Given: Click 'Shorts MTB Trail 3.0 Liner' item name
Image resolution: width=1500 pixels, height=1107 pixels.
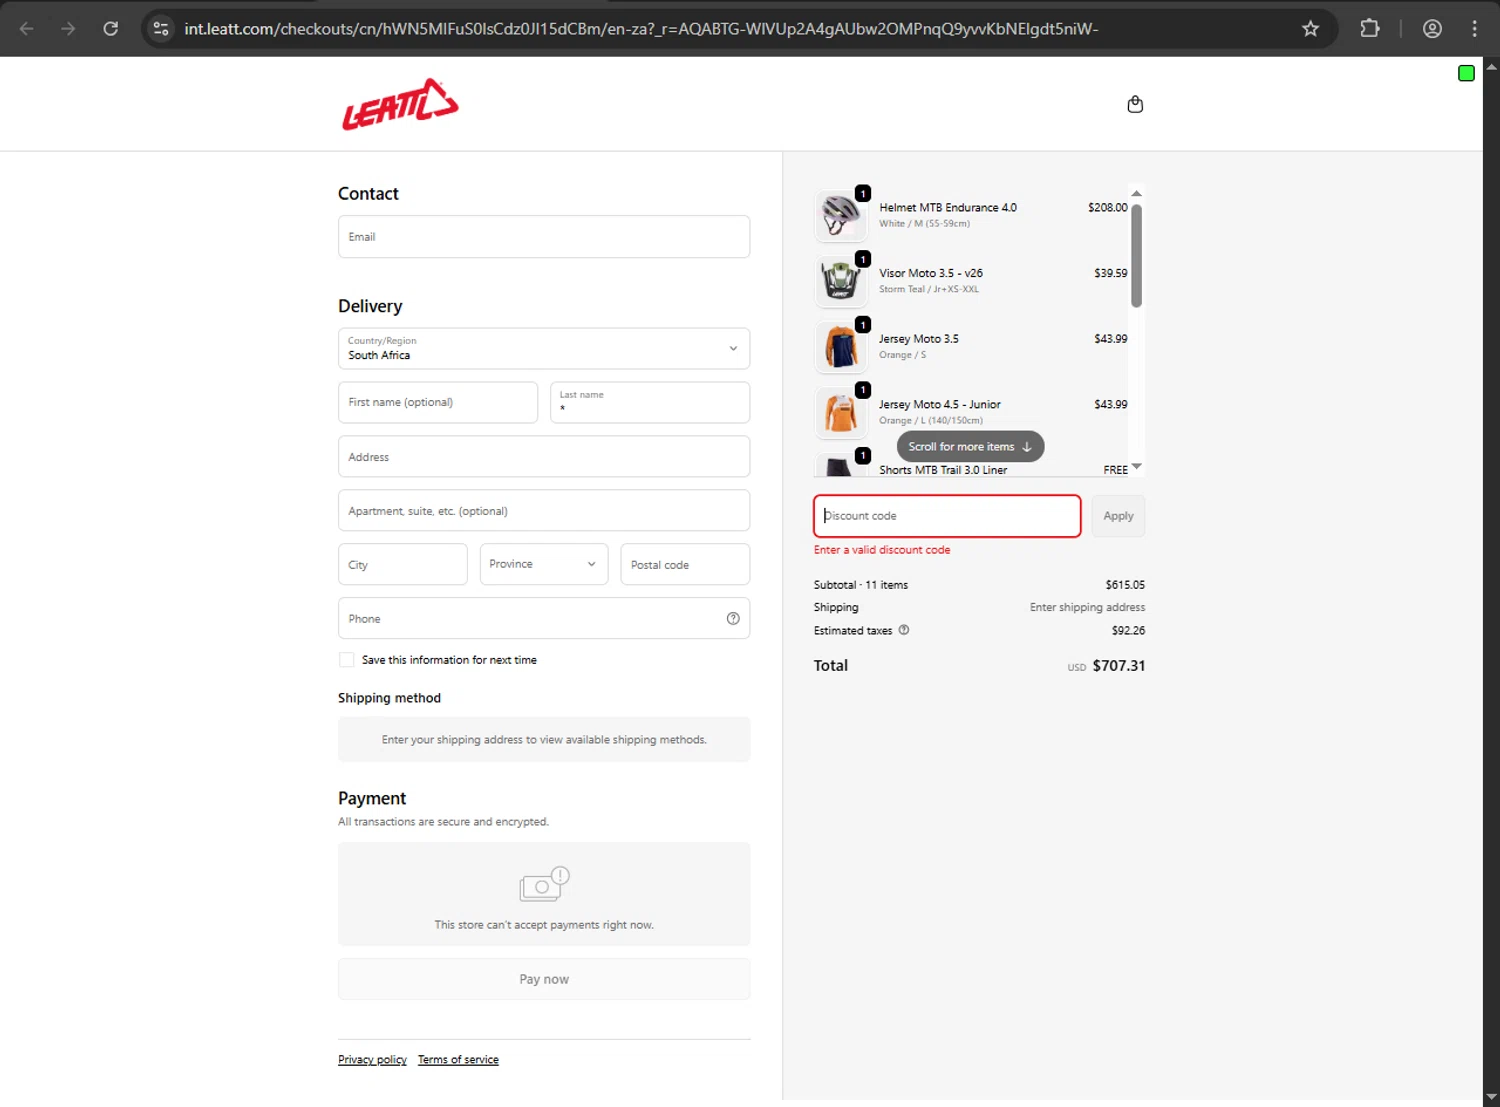Looking at the screenshot, I should [943, 470].
